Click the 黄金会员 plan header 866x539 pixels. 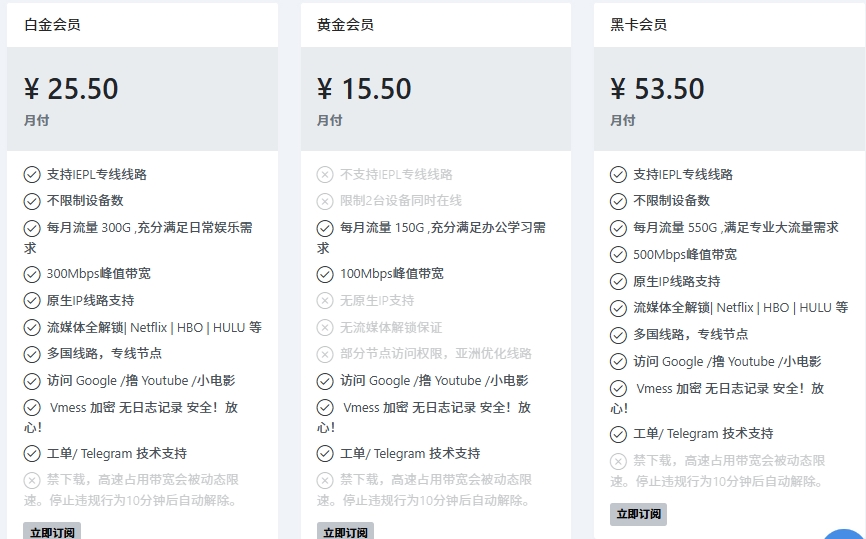[345, 25]
